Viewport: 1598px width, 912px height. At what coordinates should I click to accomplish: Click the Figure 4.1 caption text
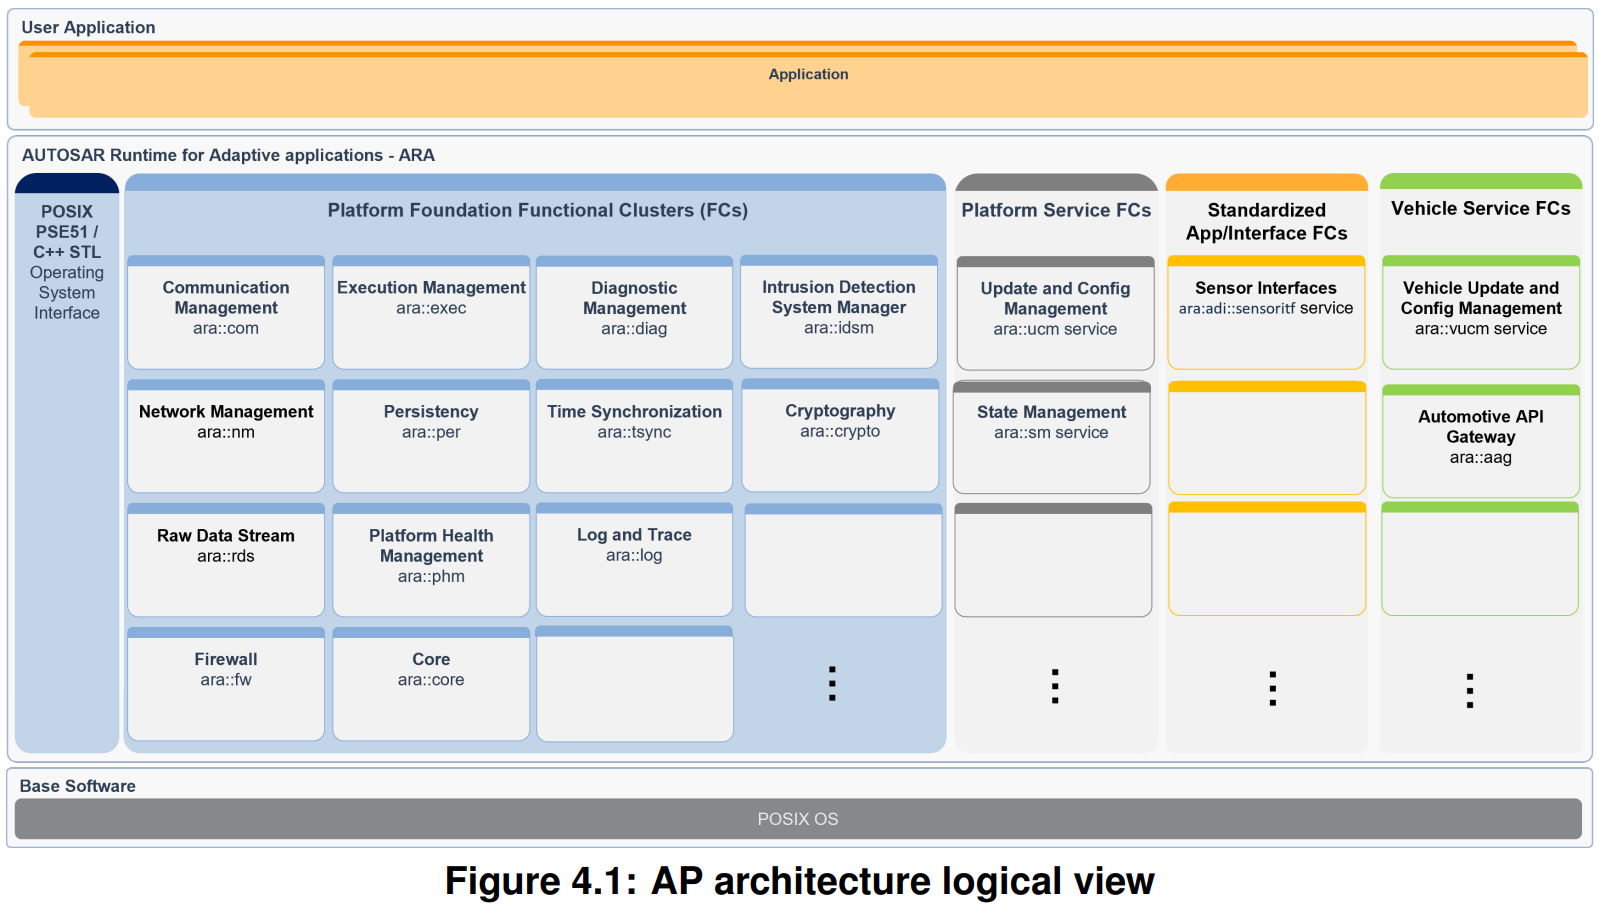click(799, 881)
